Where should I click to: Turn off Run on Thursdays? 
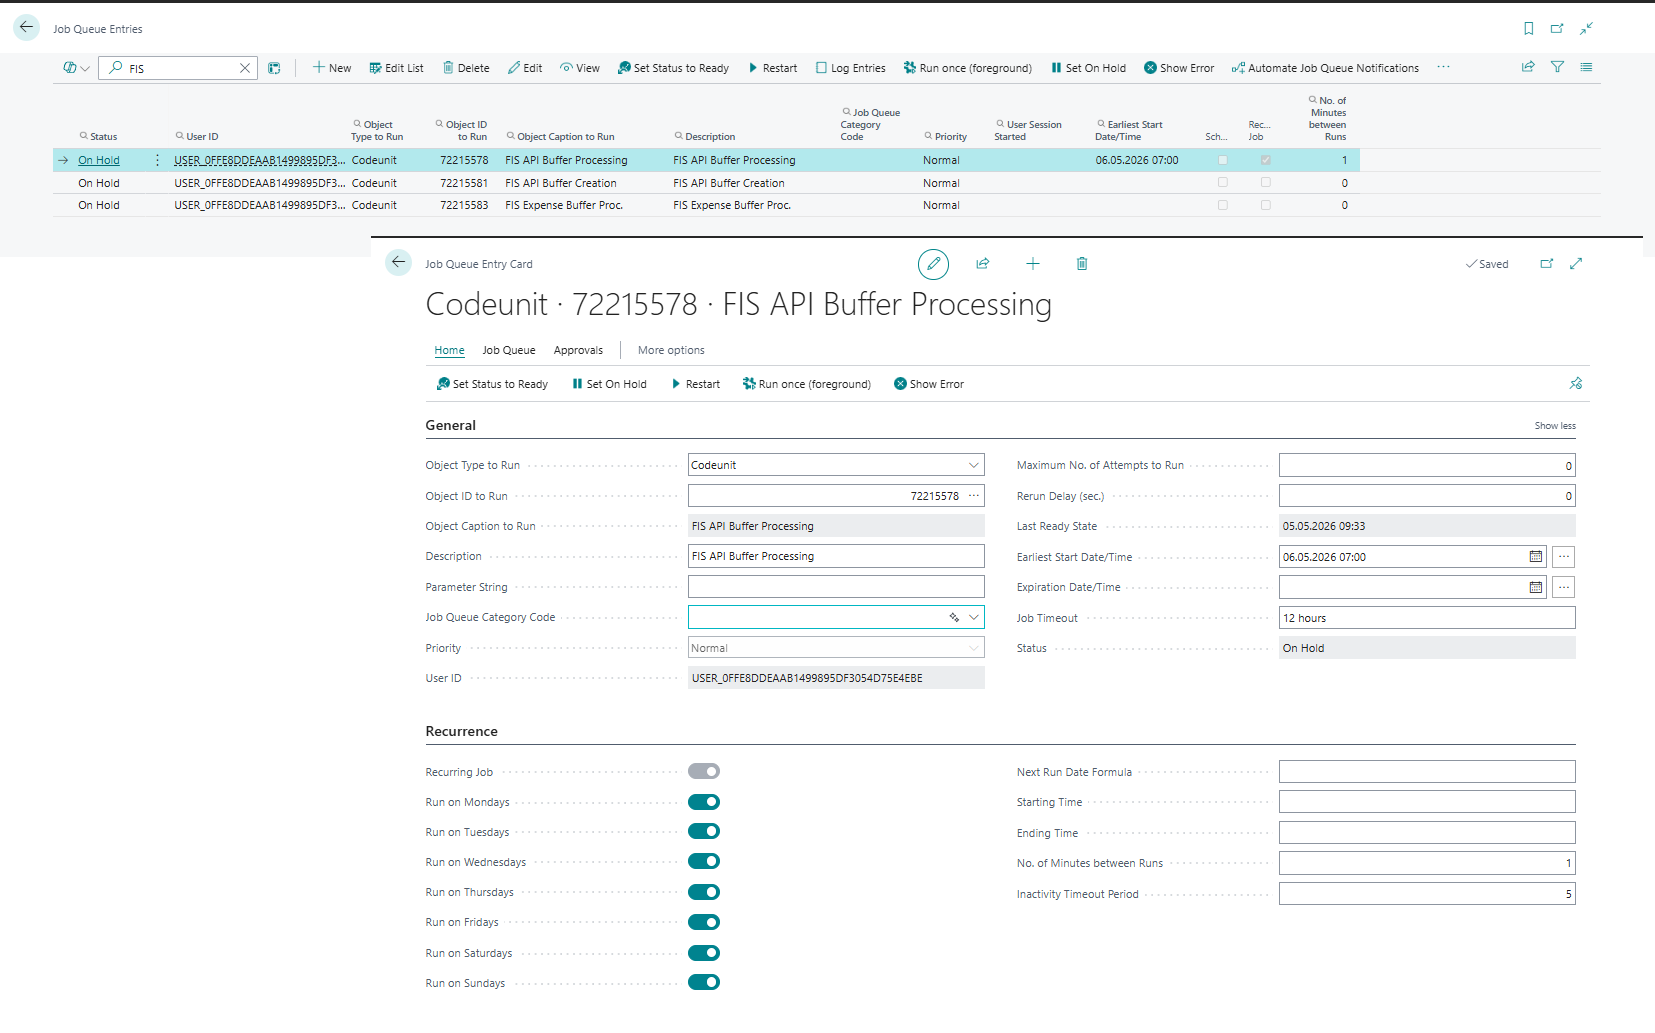pyautogui.click(x=704, y=892)
